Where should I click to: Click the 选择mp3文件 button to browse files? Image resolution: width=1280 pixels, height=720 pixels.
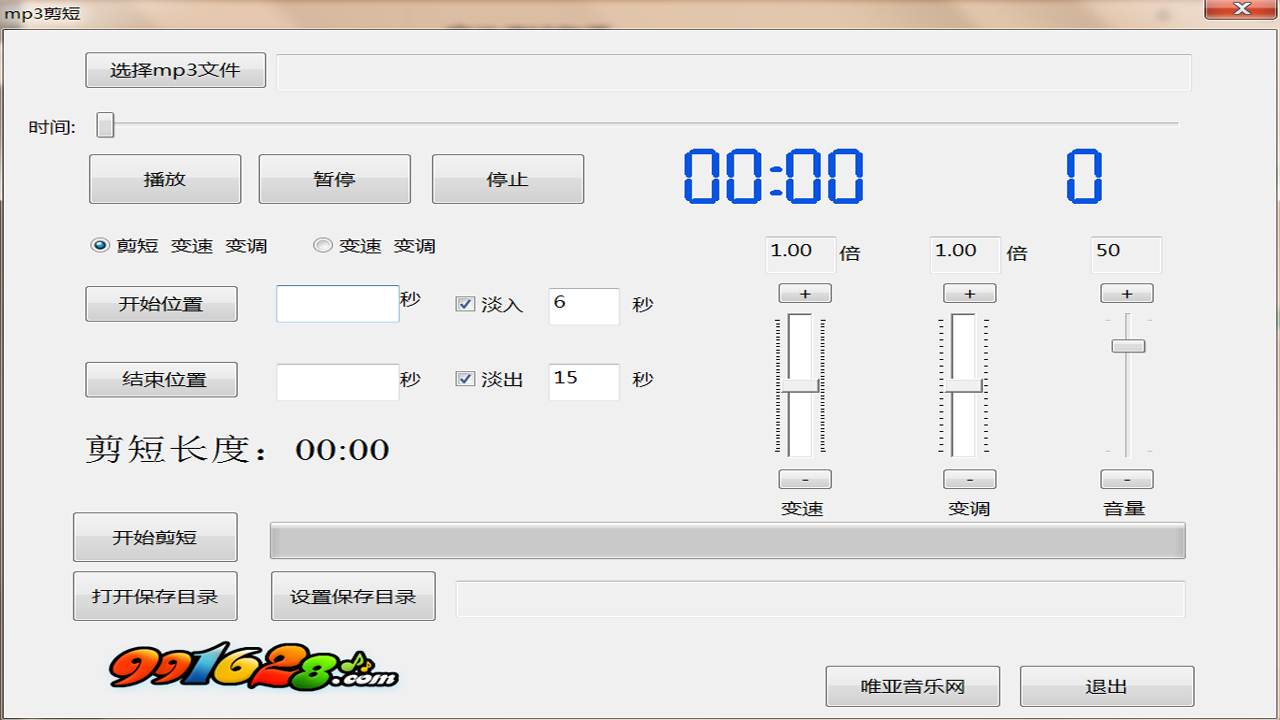[175, 70]
